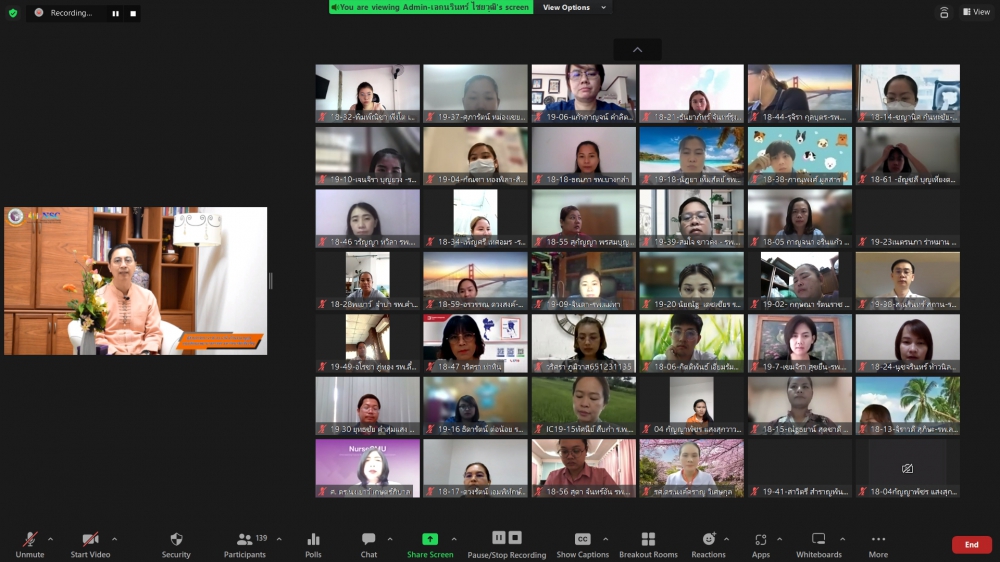1000x562 pixels.
Task: Open the View layout menu at top right
Action: tap(976, 12)
